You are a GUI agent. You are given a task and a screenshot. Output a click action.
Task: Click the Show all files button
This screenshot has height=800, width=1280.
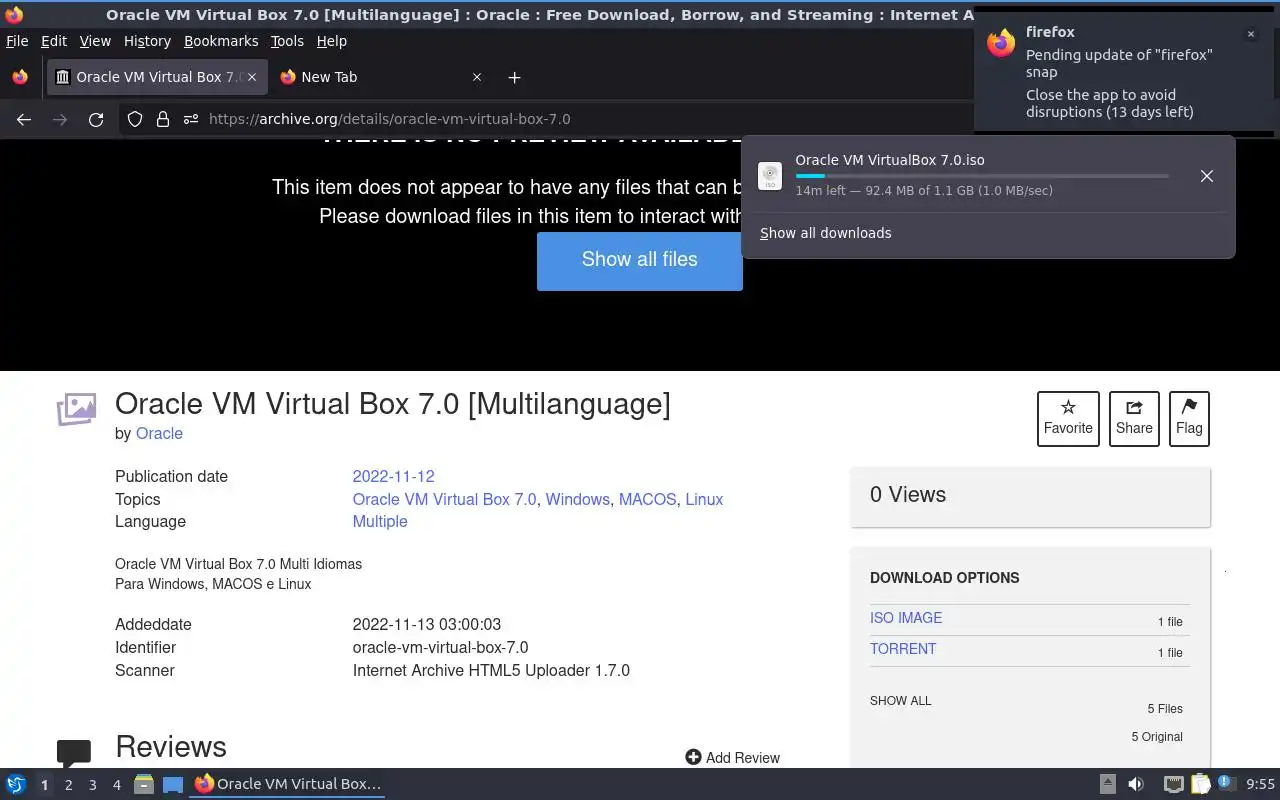640,261
